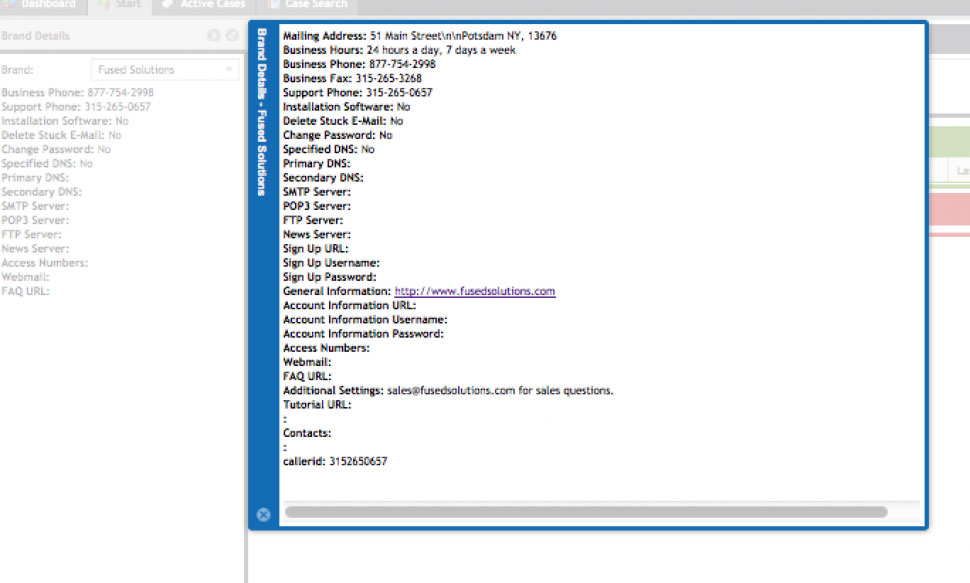The image size is (970, 583).
Task: Click 'Change Password: No' in the popup
Action: [x=337, y=136]
